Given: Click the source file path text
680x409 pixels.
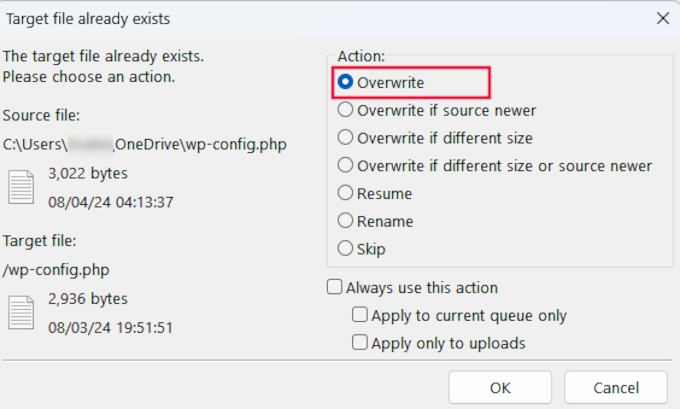Looking at the screenshot, I should click(144, 144).
